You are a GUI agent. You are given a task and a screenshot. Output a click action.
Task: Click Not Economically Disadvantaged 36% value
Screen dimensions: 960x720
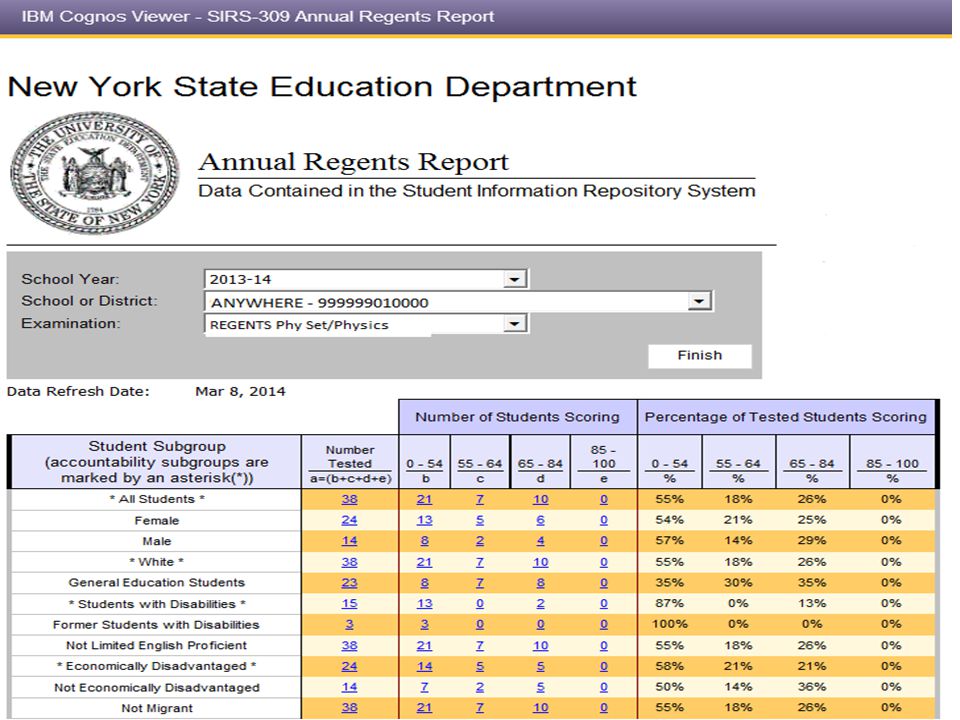coord(812,687)
